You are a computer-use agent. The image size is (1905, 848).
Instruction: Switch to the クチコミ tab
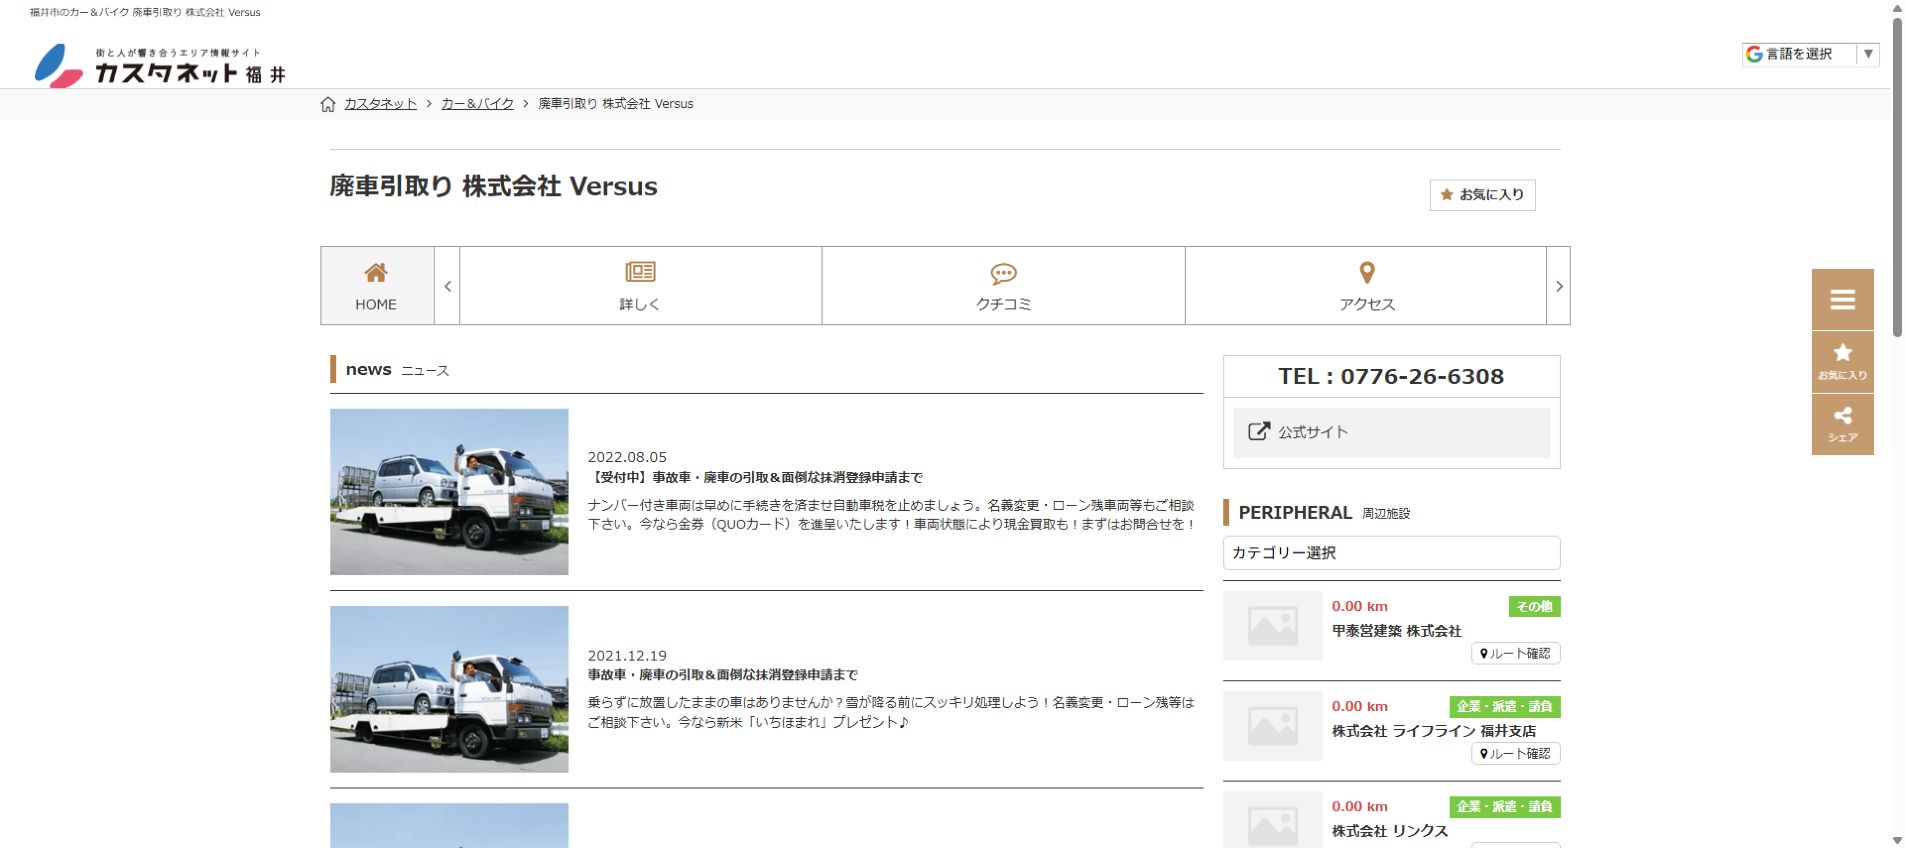pos(1003,286)
